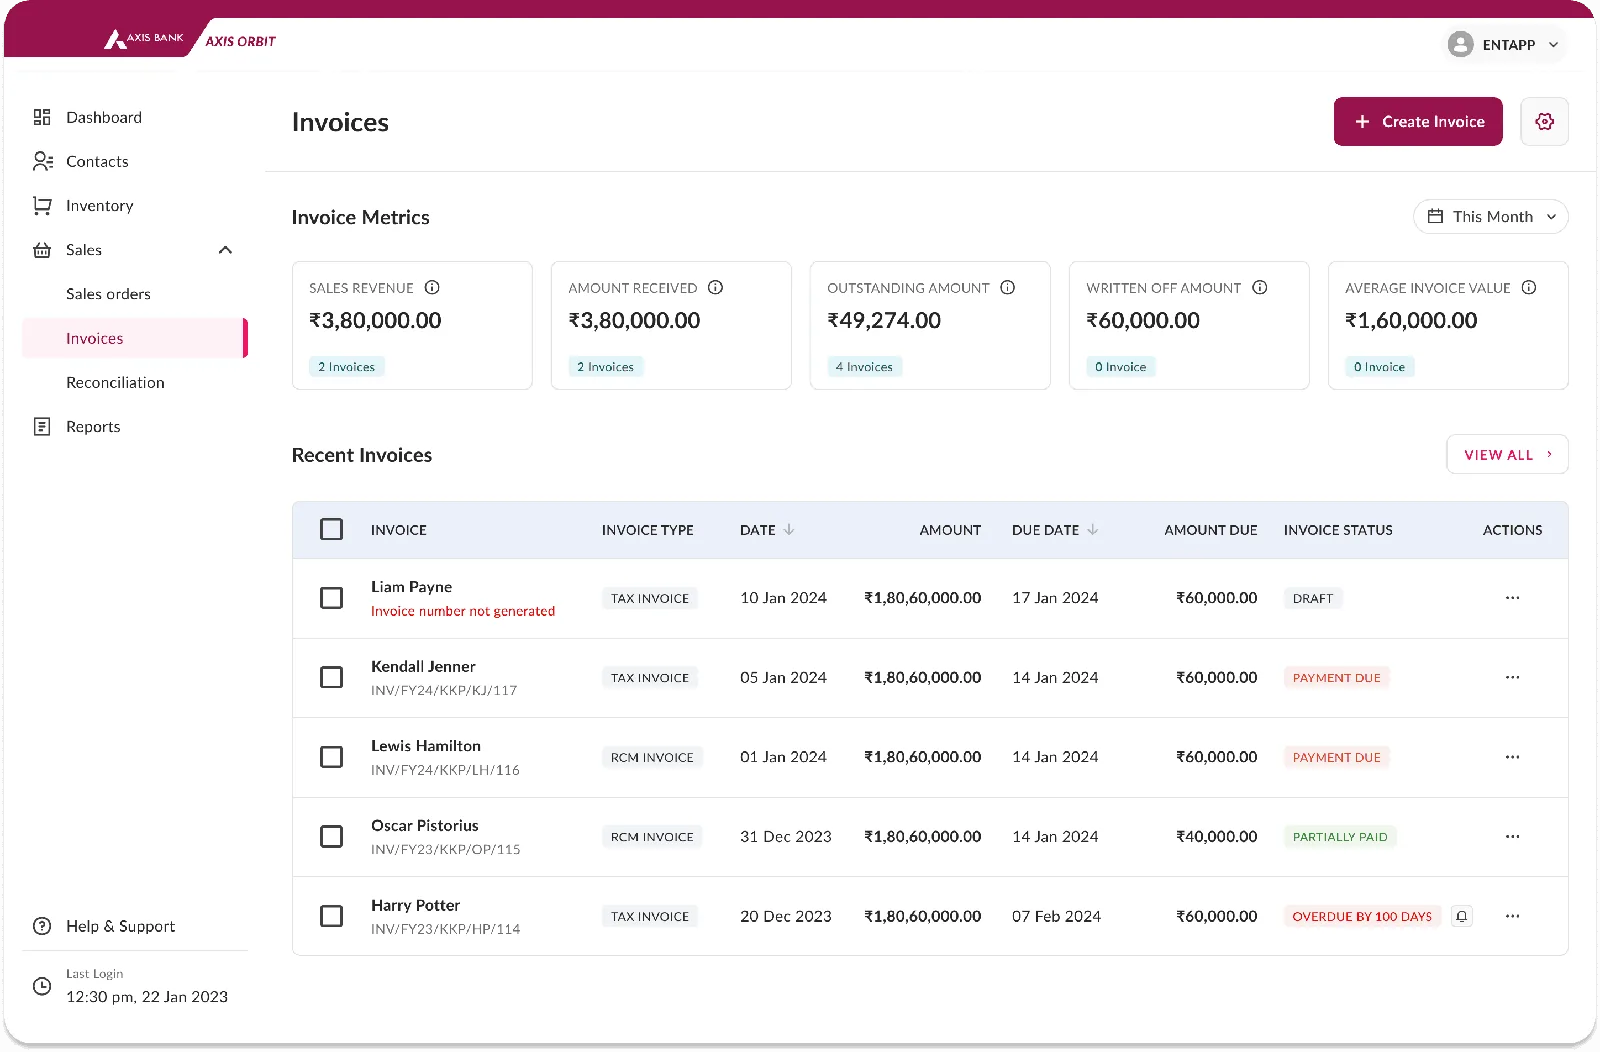Click the 0 Invoice tag under Written Off Amount

pyautogui.click(x=1120, y=367)
